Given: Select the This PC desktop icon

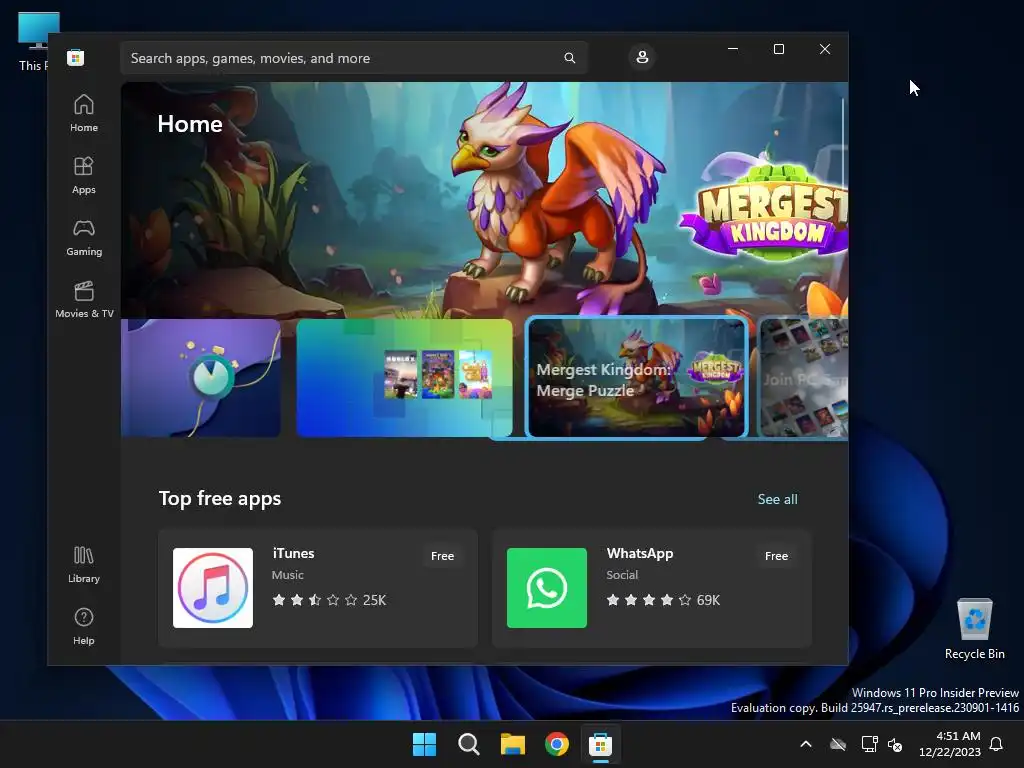Looking at the screenshot, I should 33,42.
